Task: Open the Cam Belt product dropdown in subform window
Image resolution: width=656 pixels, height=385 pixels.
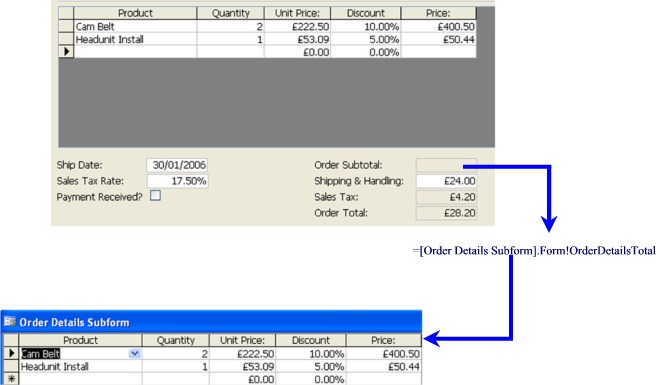Action: pos(135,354)
